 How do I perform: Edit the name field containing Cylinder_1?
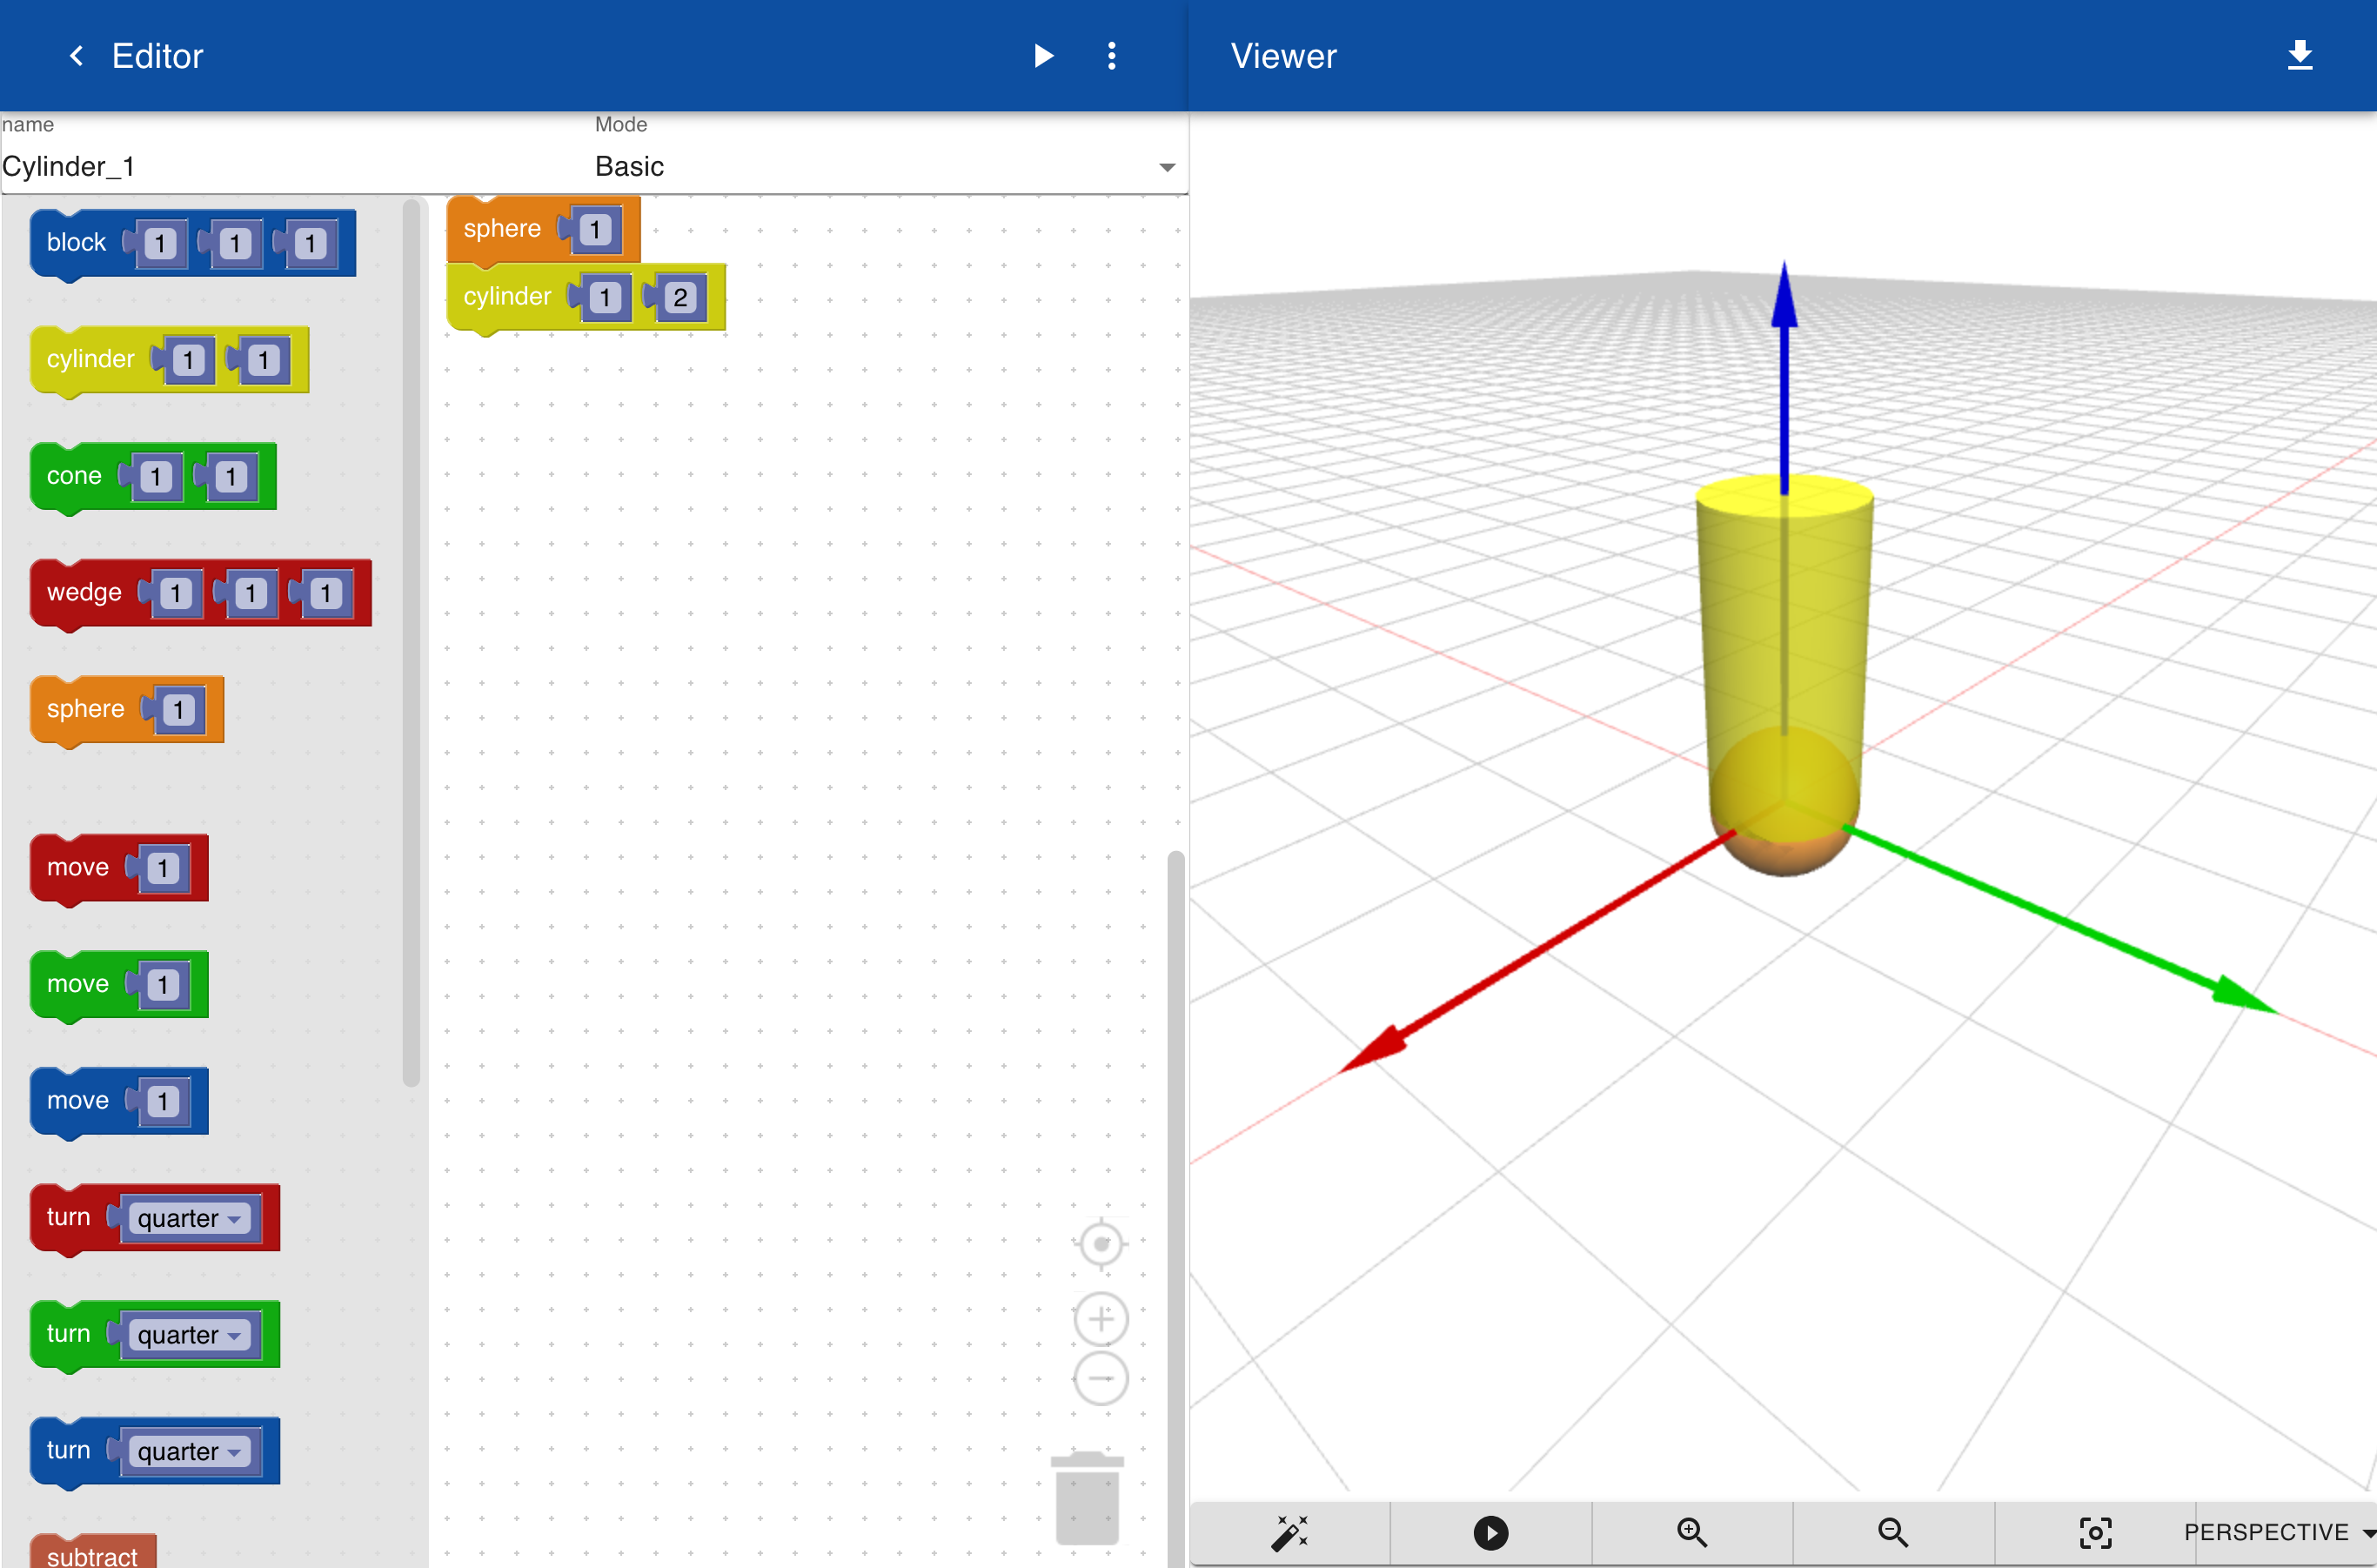coord(295,166)
